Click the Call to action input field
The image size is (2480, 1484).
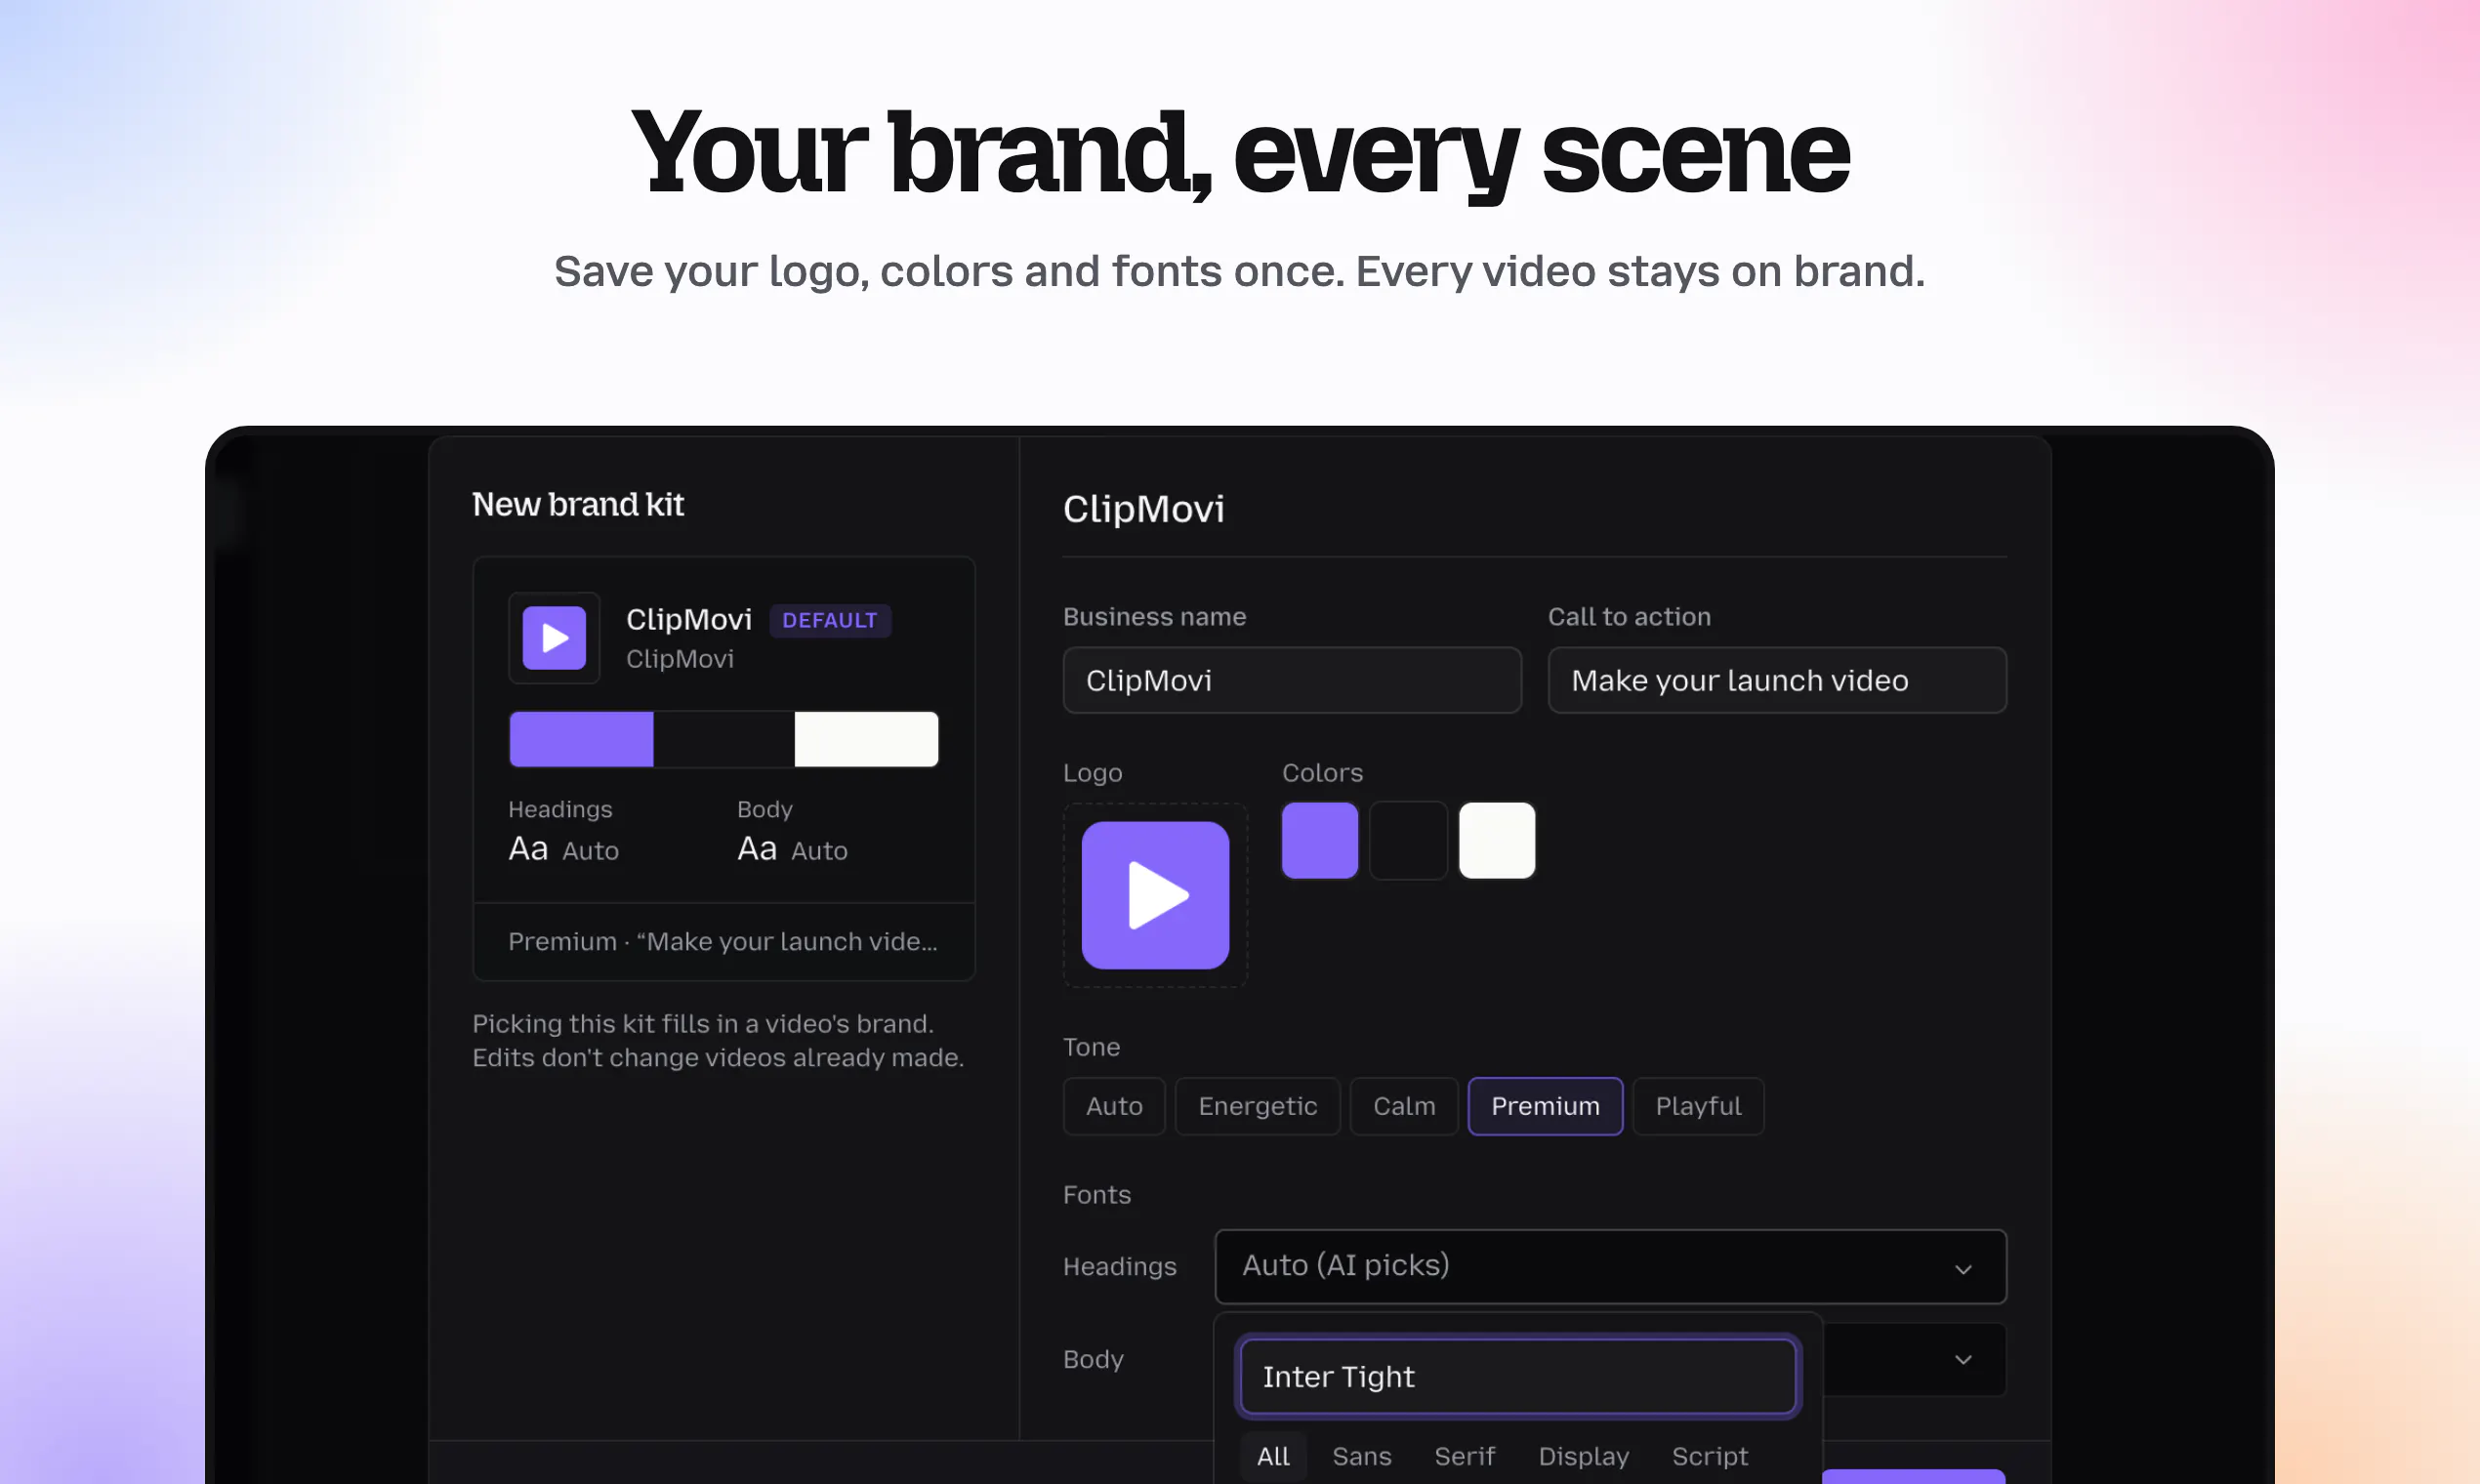(x=1777, y=680)
